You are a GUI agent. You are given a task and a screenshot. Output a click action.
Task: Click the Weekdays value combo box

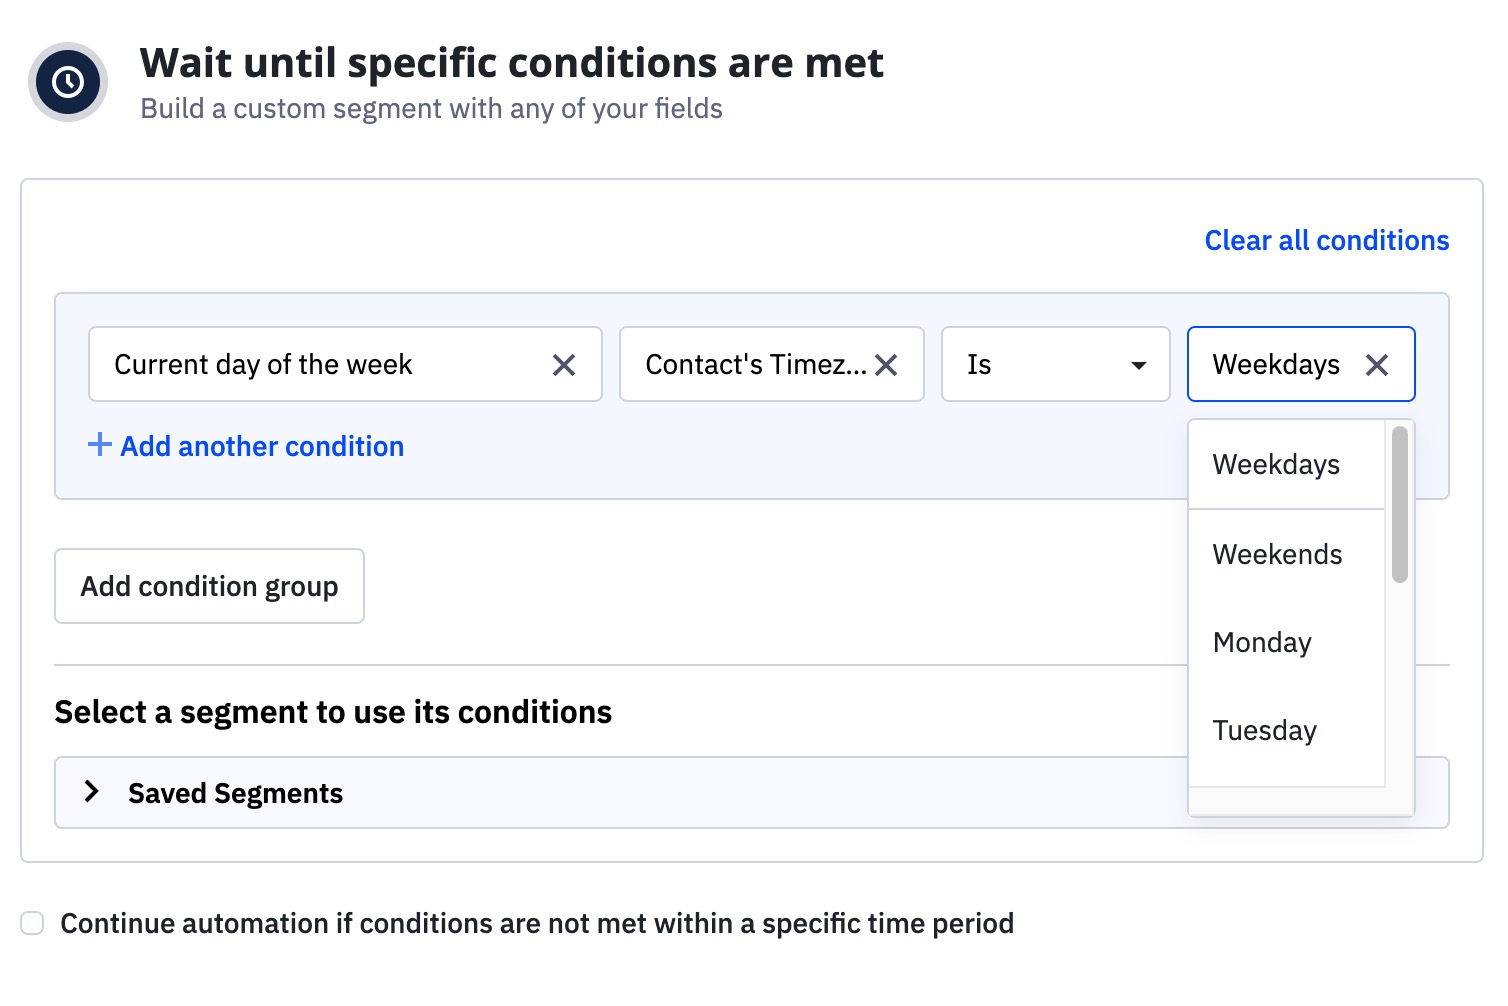point(1276,365)
